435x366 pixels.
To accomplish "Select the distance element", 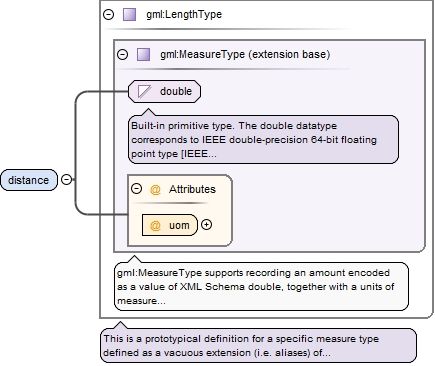I will click(x=29, y=180).
